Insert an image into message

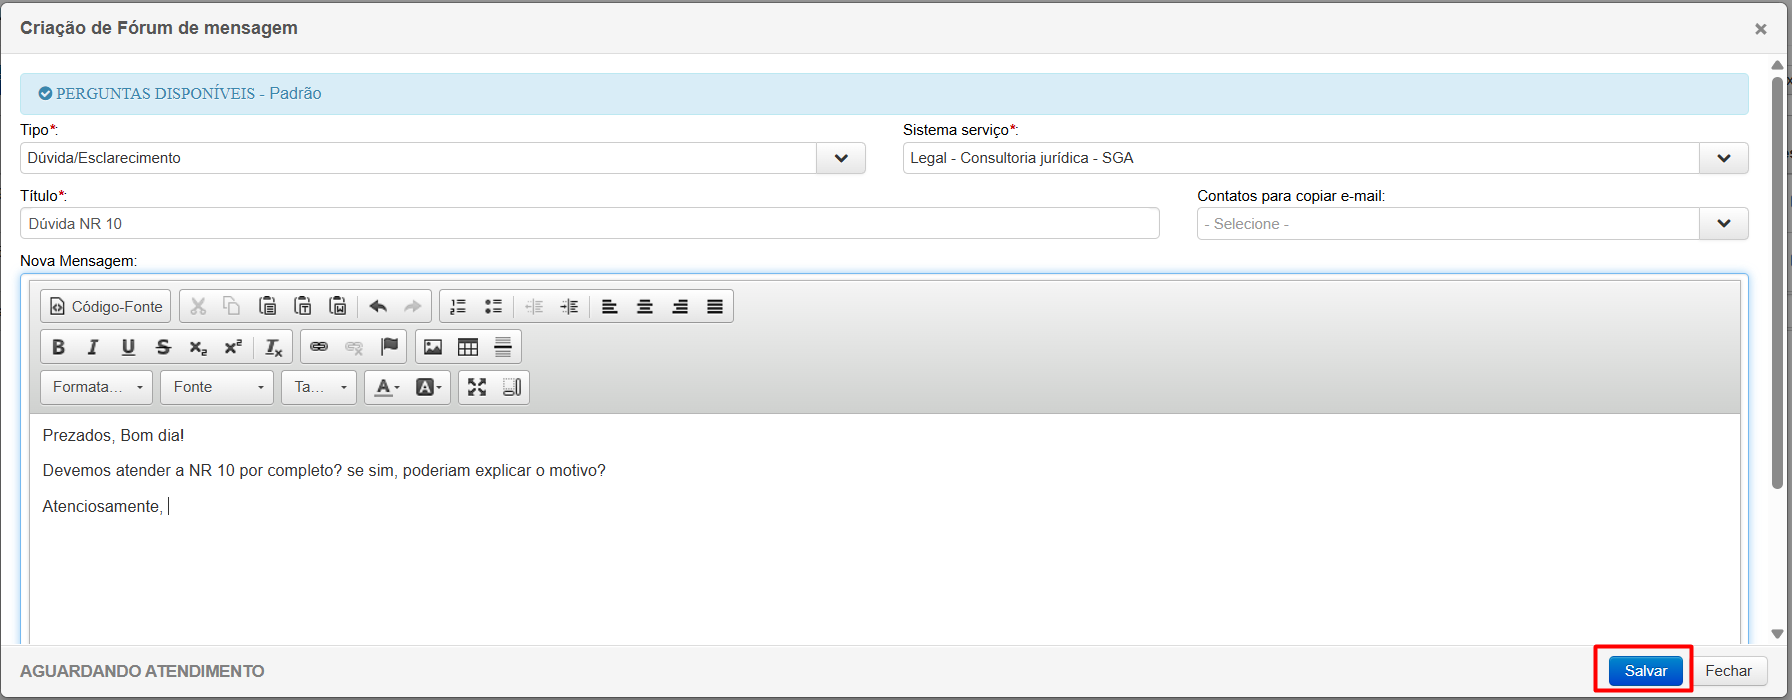tap(433, 347)
